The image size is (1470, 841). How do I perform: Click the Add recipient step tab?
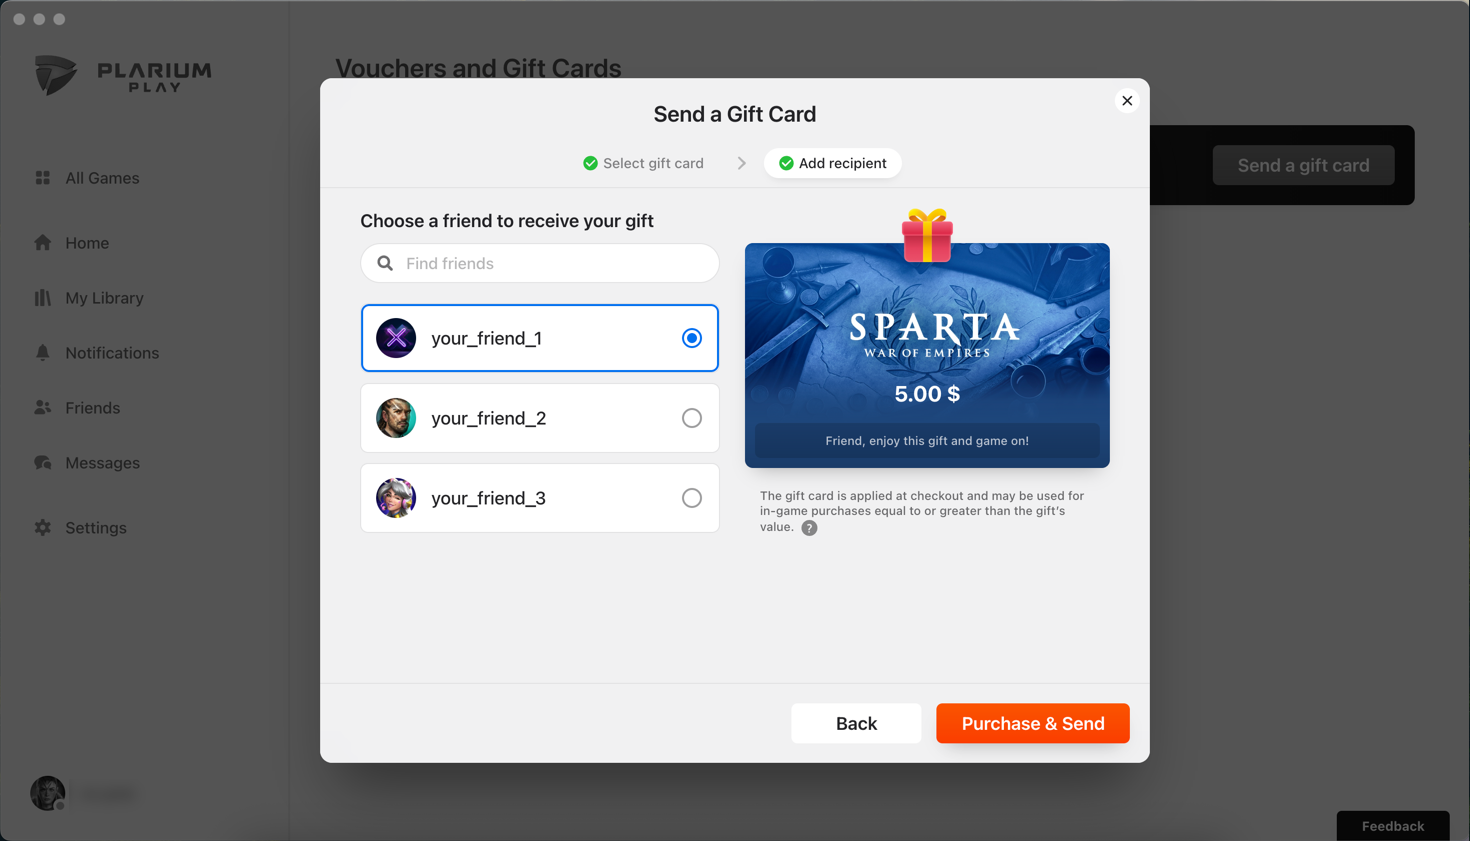coord(833,163)
